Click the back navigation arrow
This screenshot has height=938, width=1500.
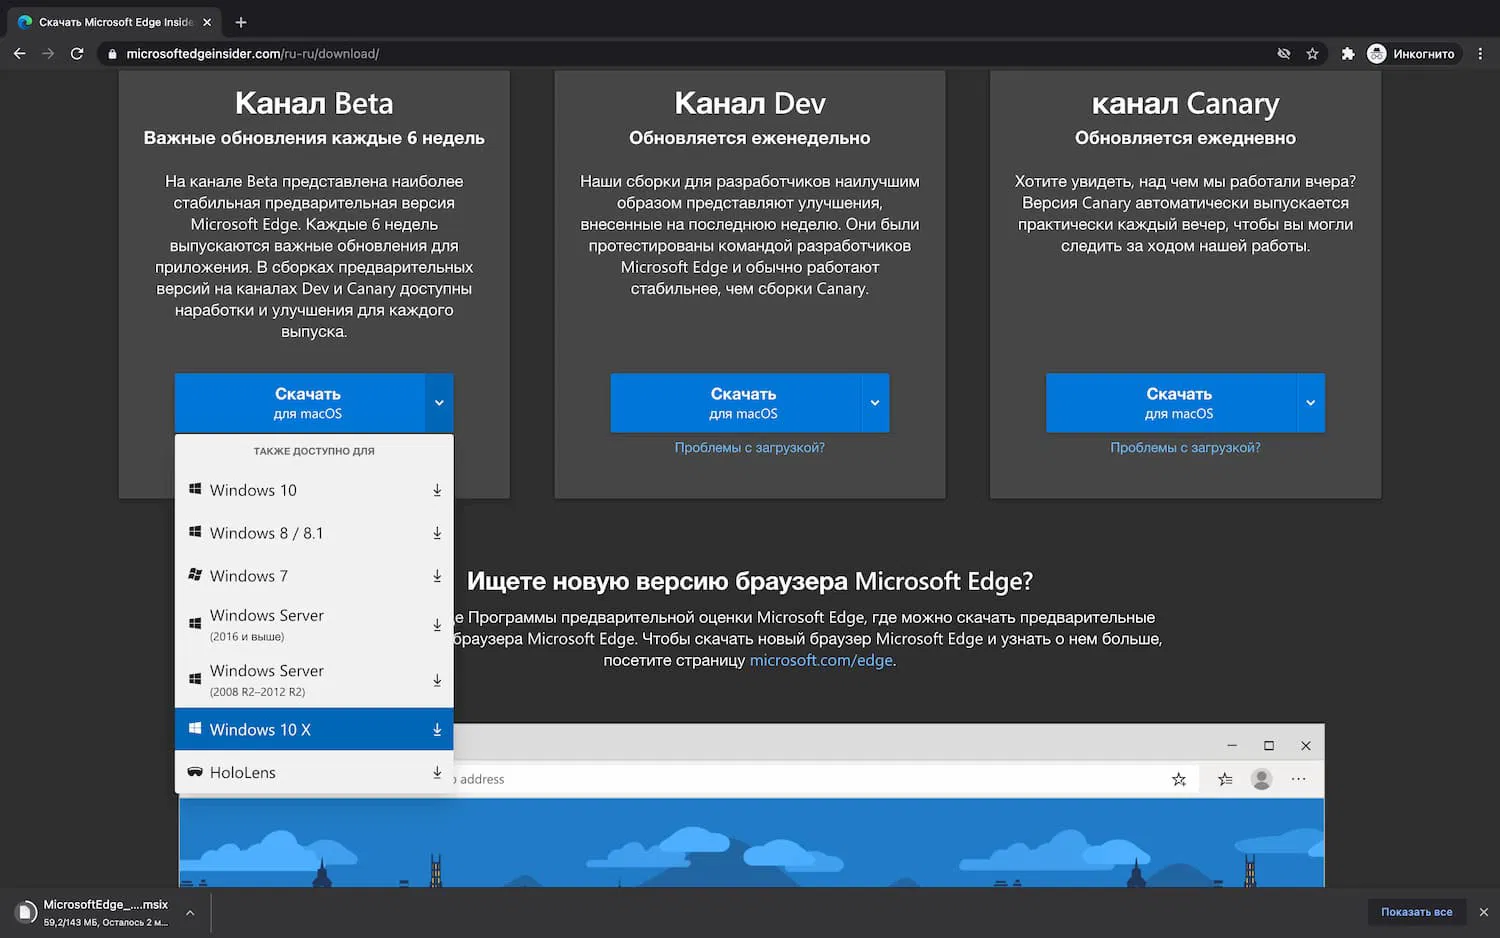pos(19,53)
